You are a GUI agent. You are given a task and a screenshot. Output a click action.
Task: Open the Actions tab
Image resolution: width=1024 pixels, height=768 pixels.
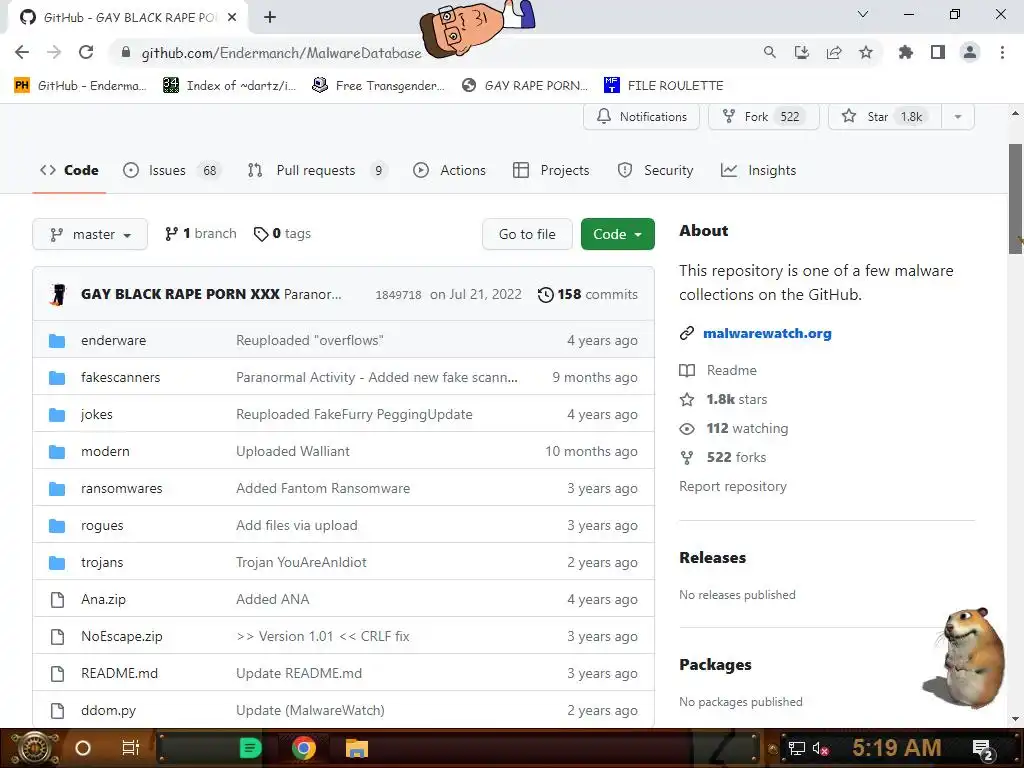click(449, 170)
